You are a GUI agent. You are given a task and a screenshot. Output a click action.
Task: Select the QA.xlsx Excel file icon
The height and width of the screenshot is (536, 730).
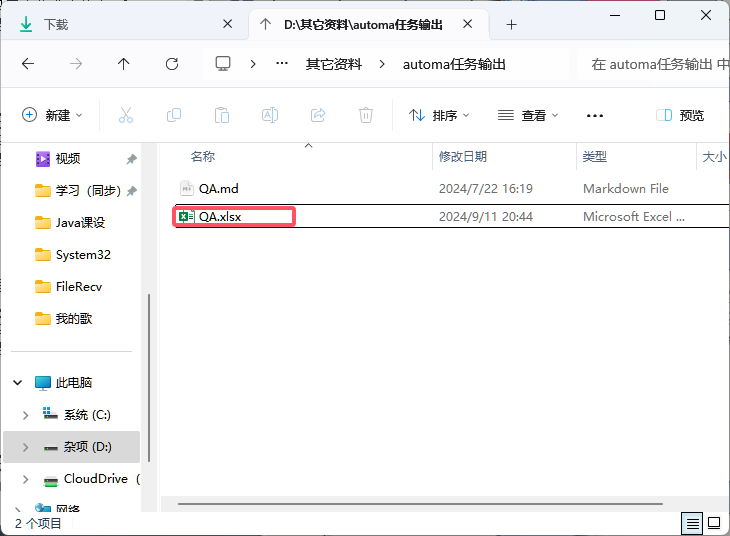click(x=187, y=217)
